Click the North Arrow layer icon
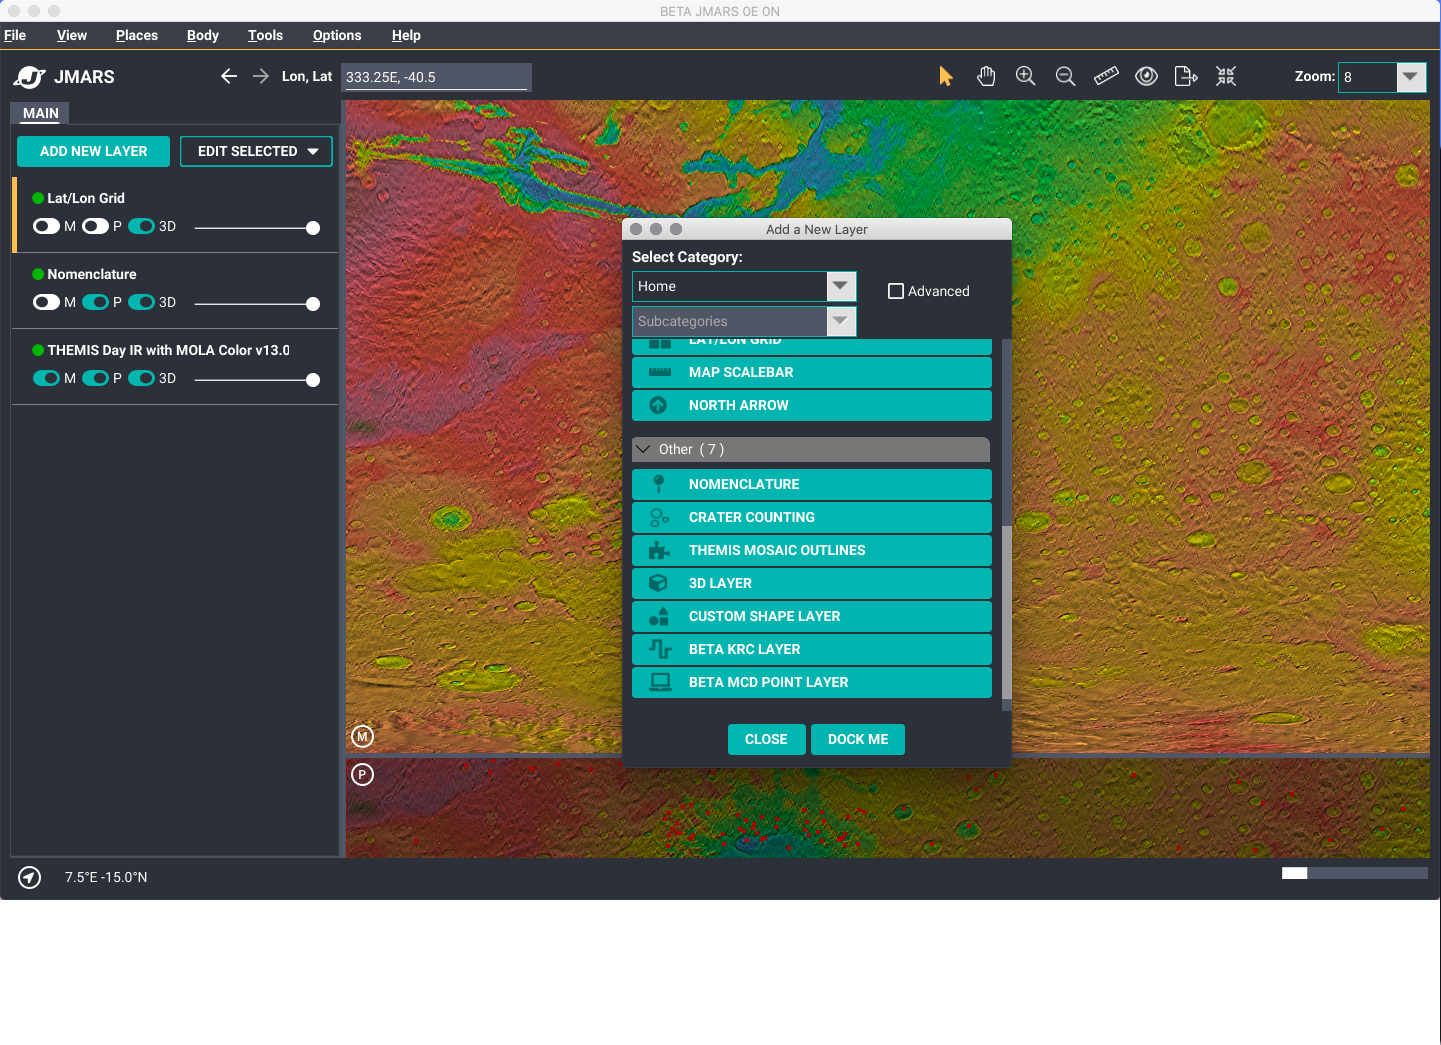 click(658, 405)
